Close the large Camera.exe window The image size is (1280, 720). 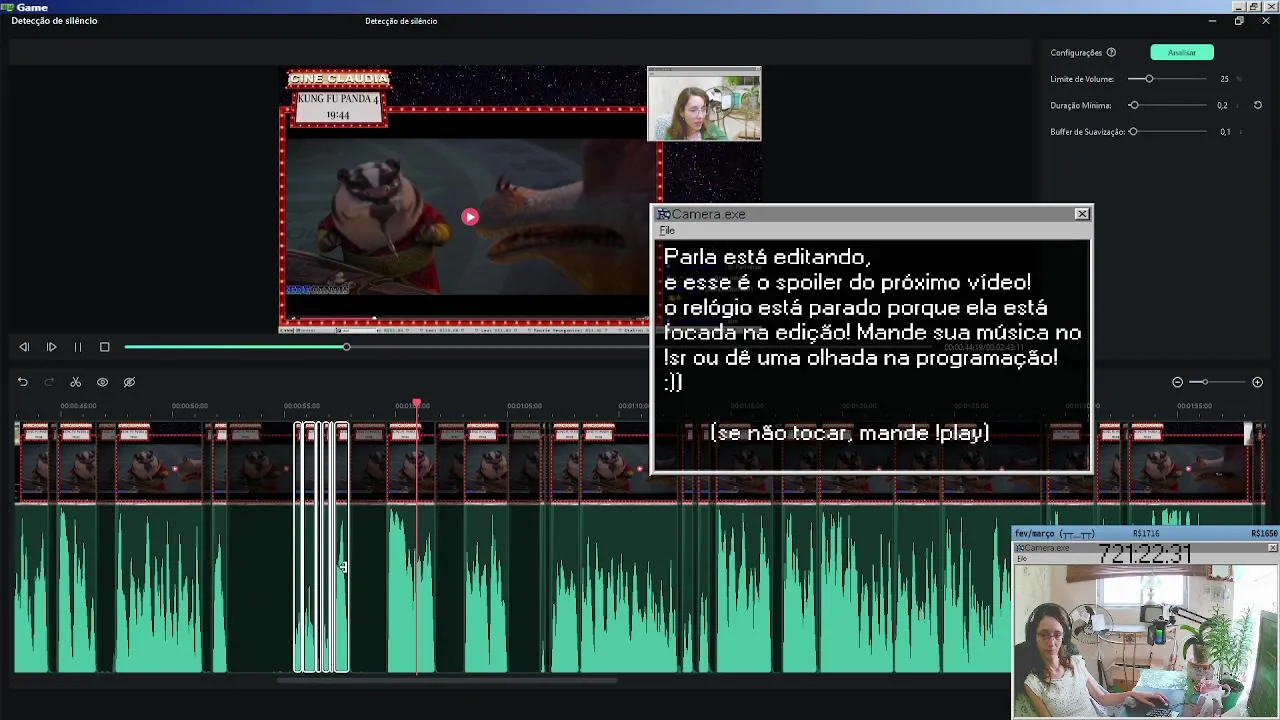[x=1082, y=214]
